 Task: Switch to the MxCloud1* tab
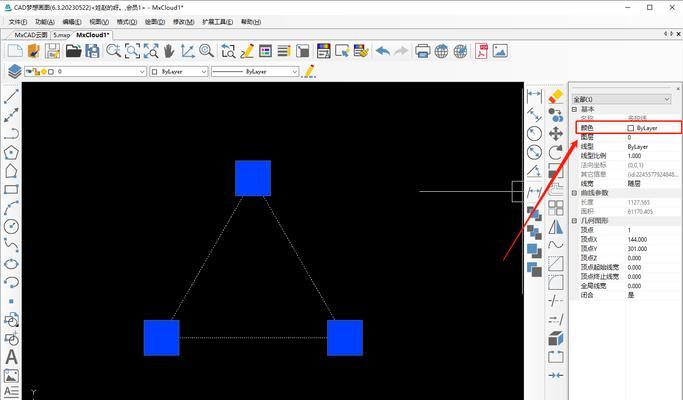click(93, 35)
